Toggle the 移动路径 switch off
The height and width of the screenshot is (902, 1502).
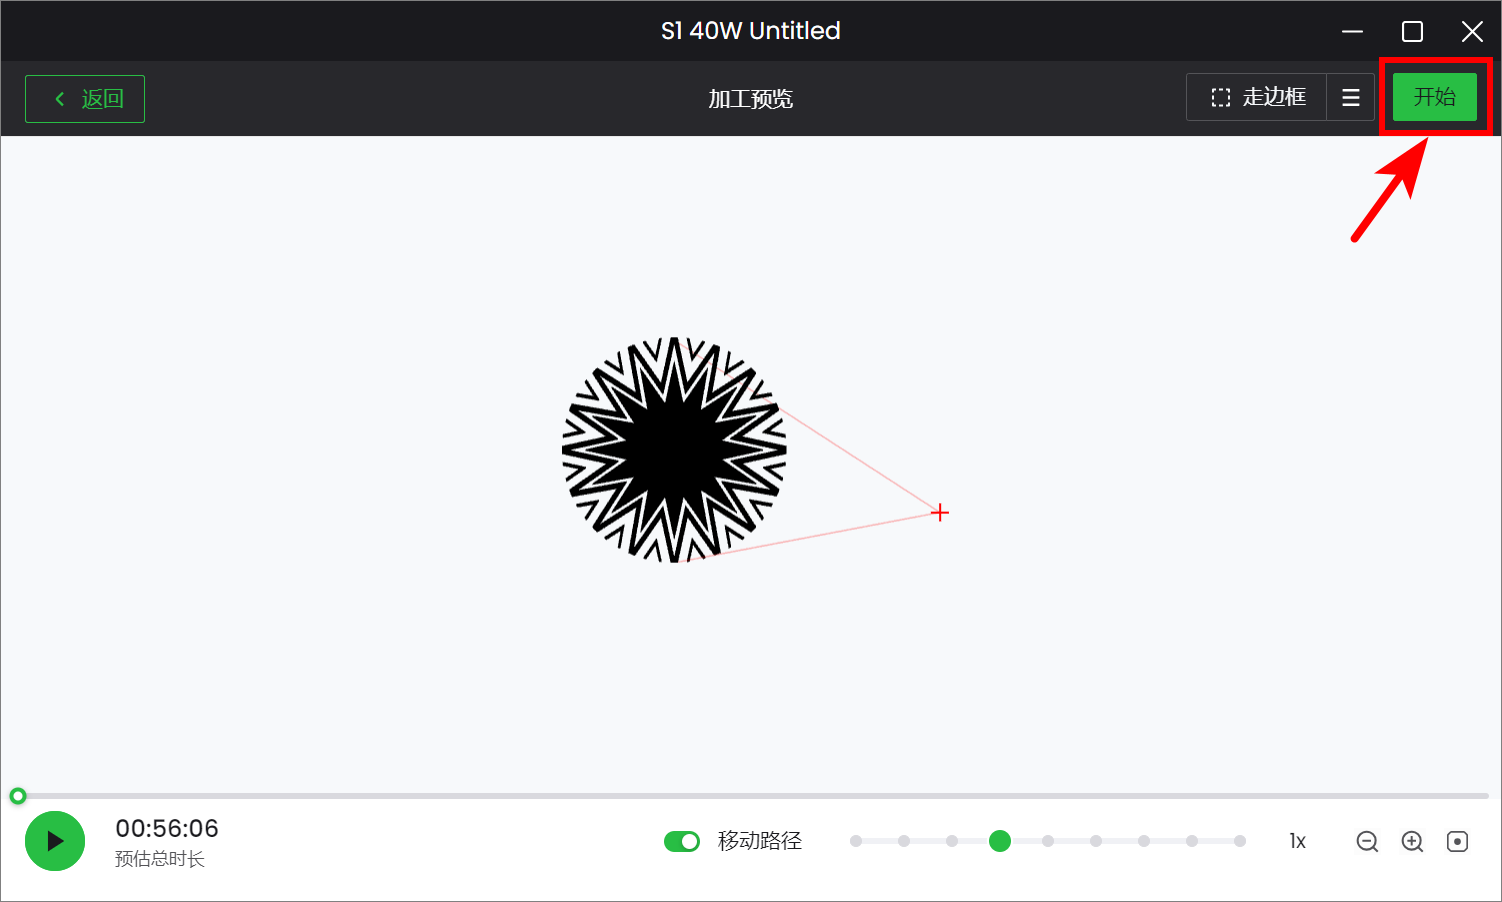682,842
